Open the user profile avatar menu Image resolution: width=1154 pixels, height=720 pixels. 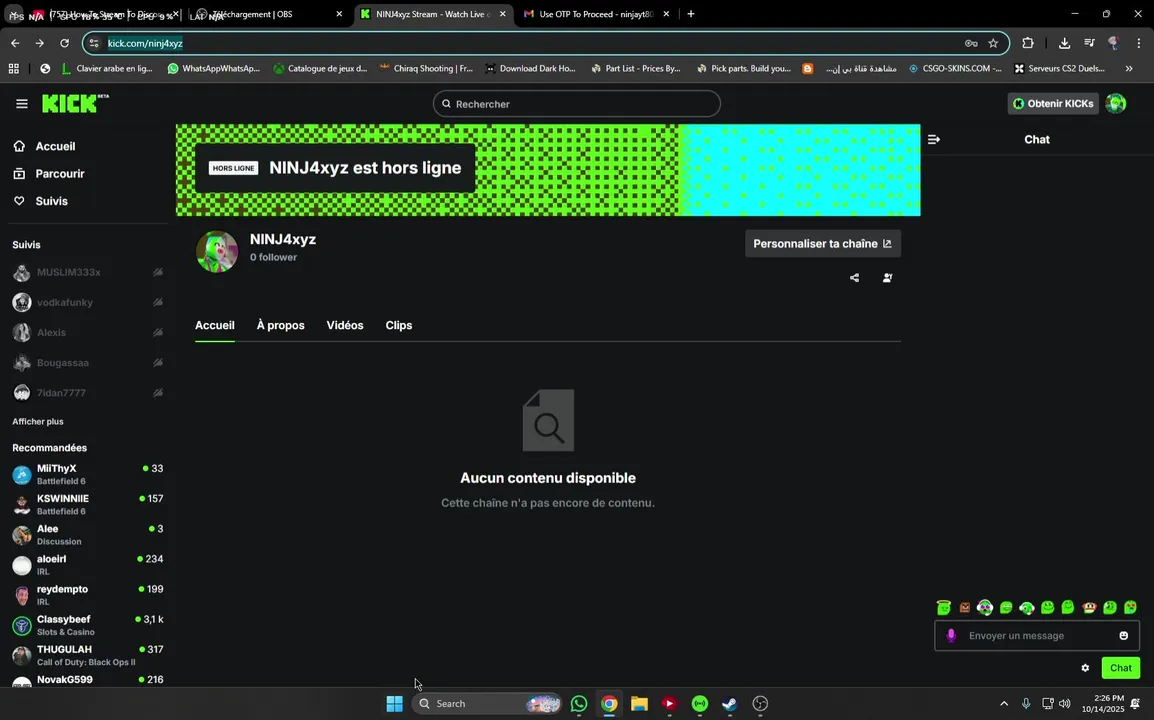tap(1116, 104)
